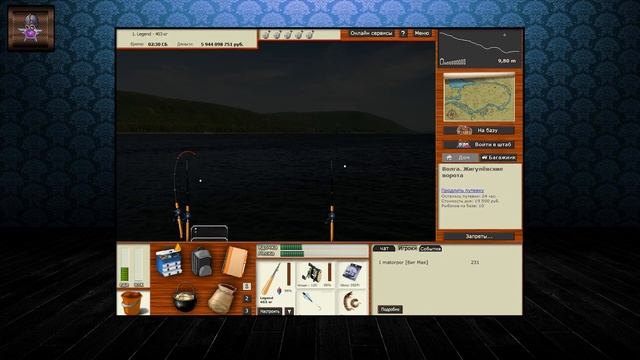
Task: Switch to the Игроки tab
Action: [x=407, y=248]
